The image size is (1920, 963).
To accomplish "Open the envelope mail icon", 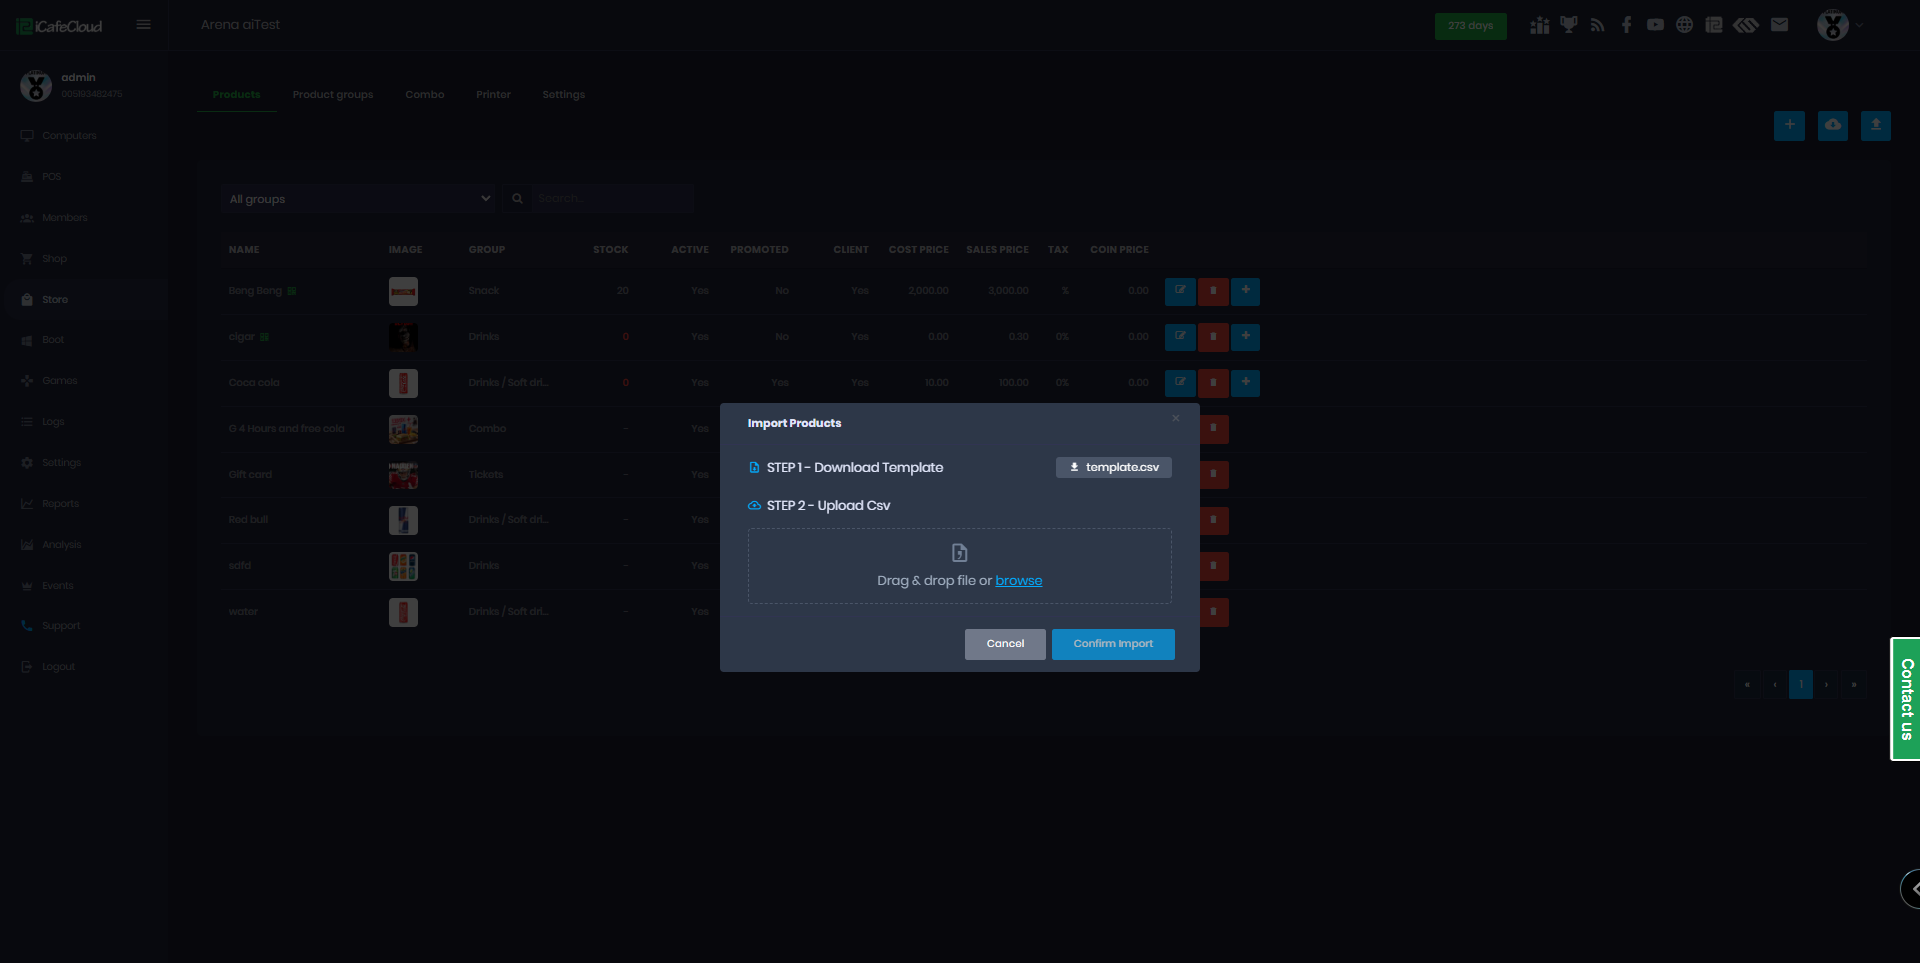I will click(1780, 25).
